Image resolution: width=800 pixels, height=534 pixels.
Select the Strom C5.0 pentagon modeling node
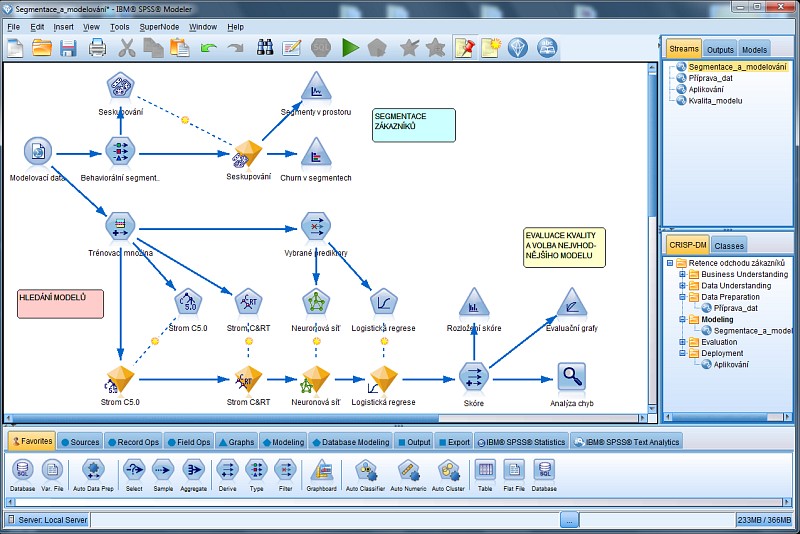click(188, 302)
